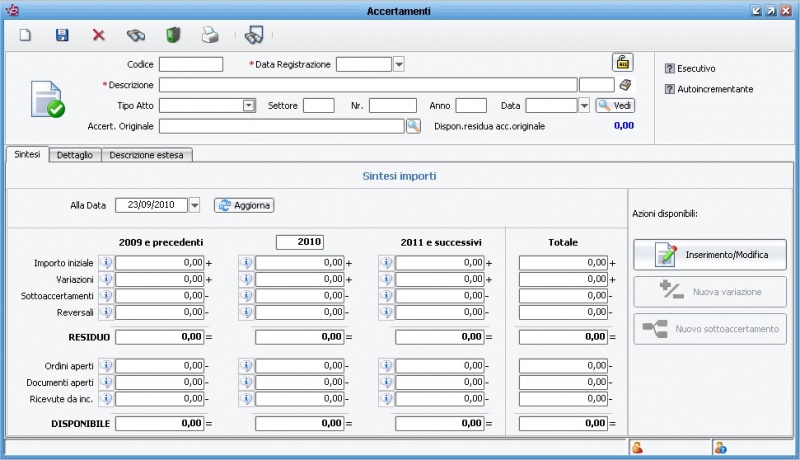The height and width of the screenshot is (460, 800).
Task: Click the printer icon in toolbar
Action: [210, 35]
